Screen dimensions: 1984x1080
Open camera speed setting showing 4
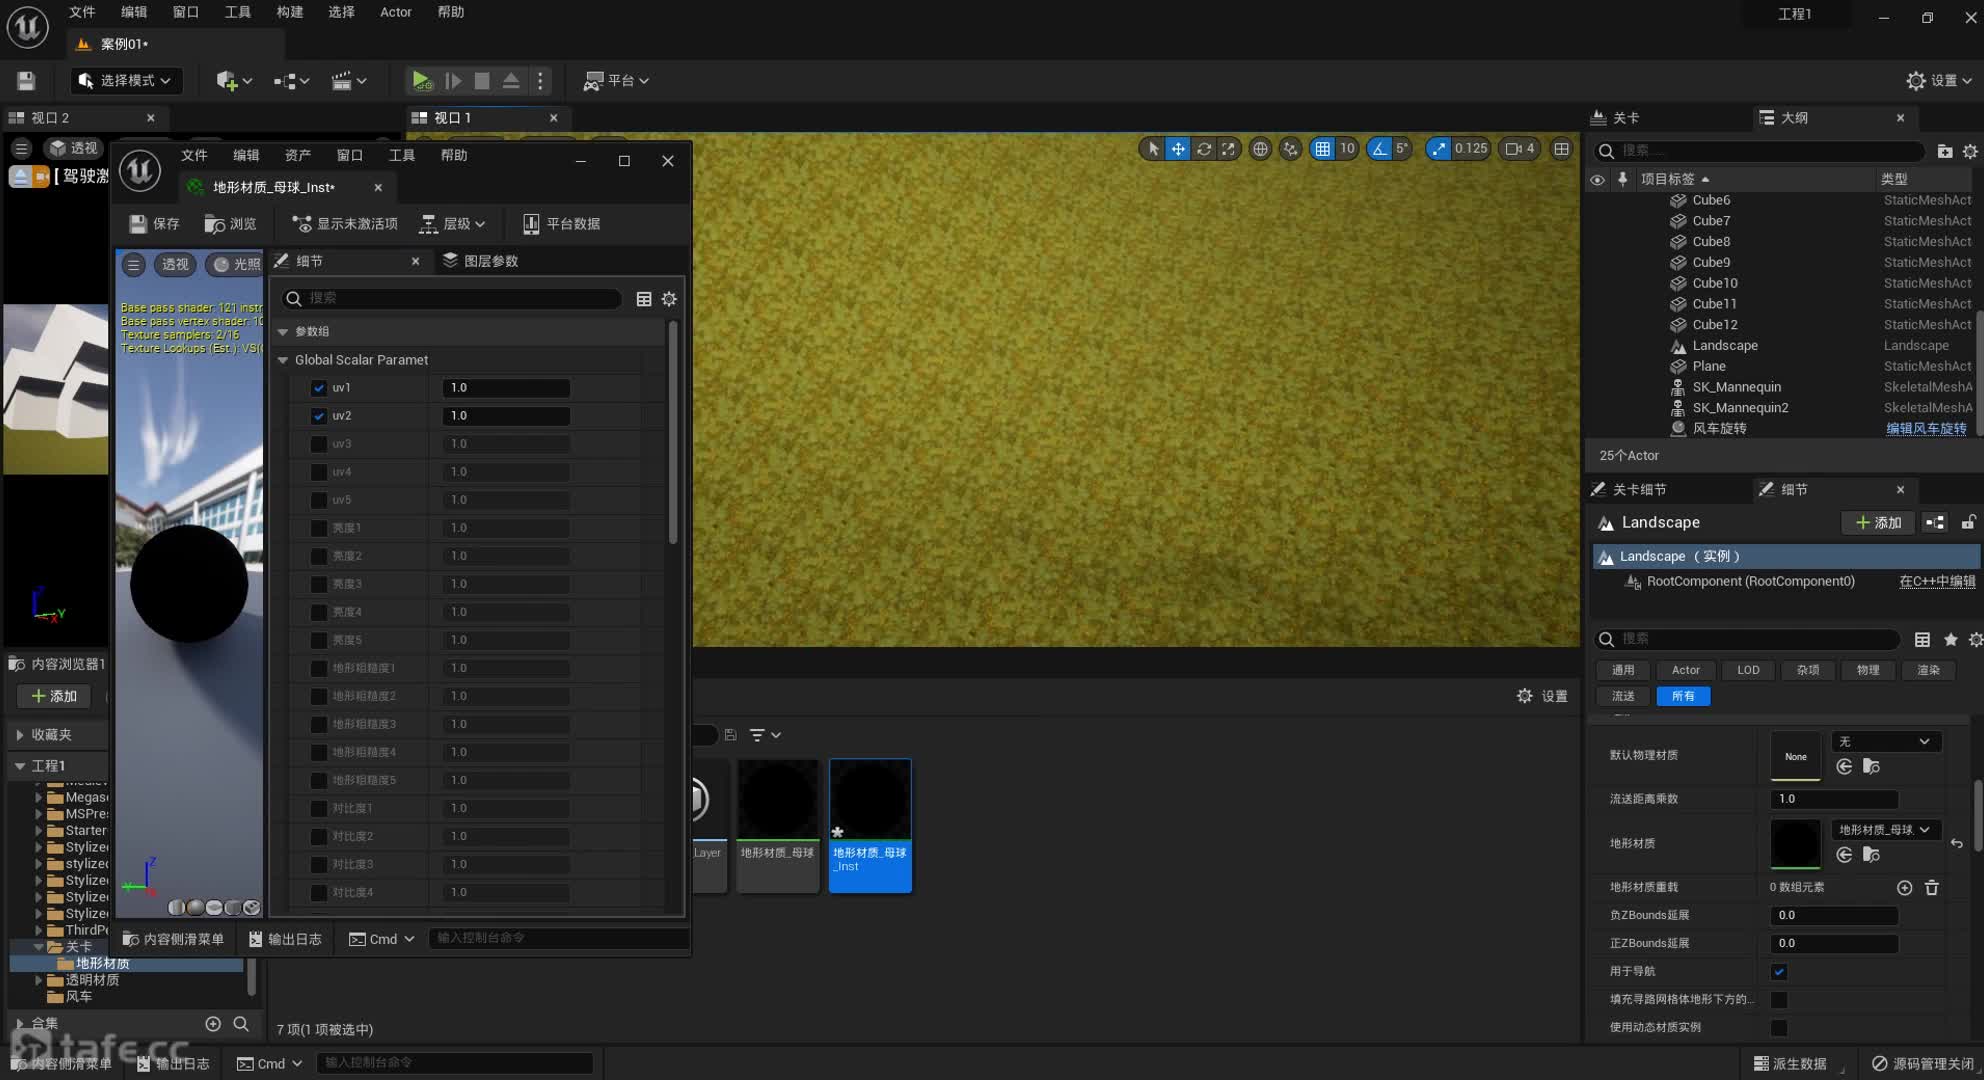1520,149
